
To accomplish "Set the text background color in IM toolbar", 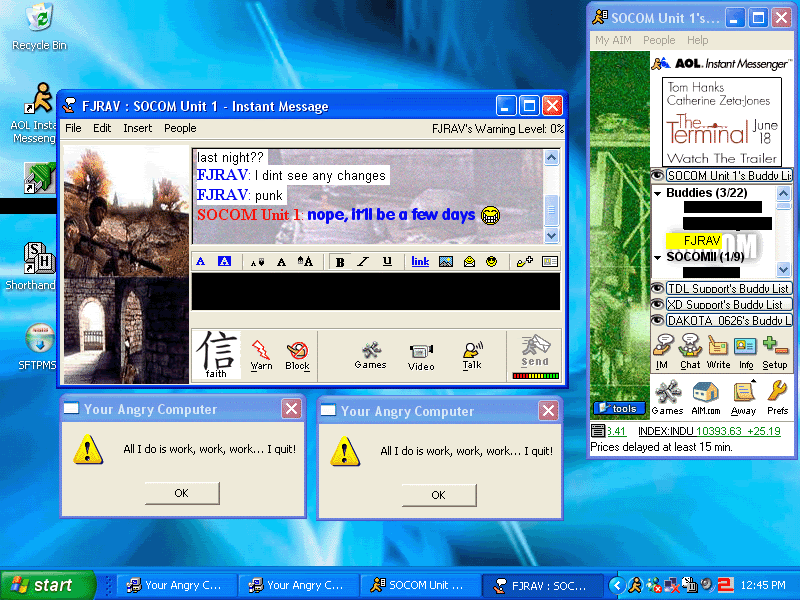I will click(x=224, y=262).
